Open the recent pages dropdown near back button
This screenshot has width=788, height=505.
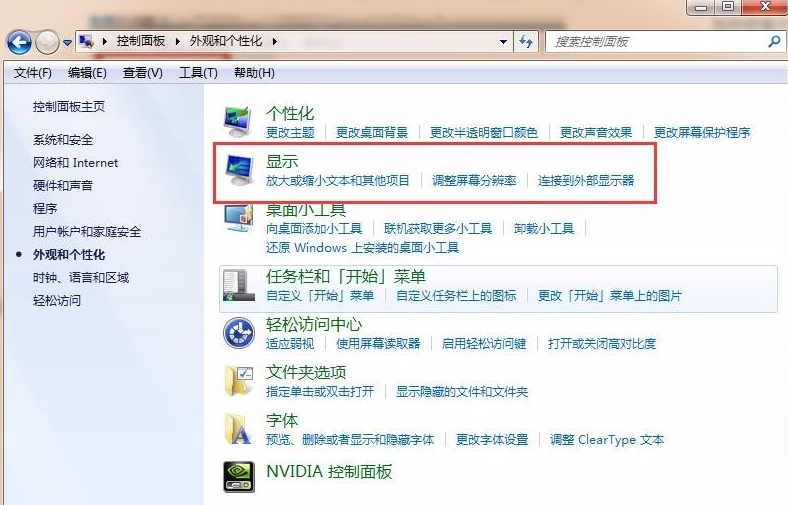(x=68, y=43)
